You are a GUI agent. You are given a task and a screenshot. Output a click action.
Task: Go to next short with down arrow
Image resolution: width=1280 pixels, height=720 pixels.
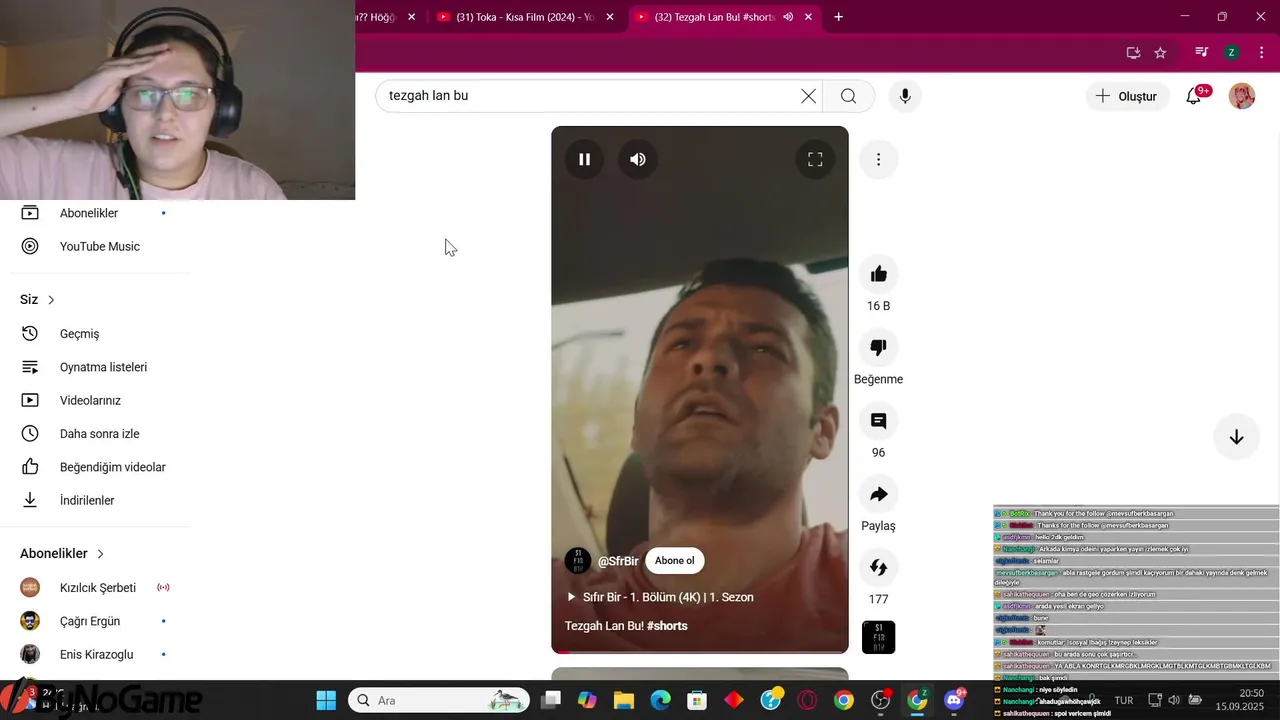1236,437
